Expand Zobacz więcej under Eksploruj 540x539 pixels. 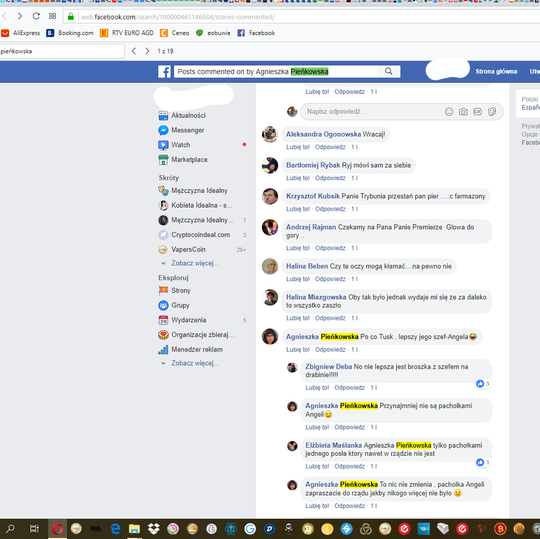195,363
